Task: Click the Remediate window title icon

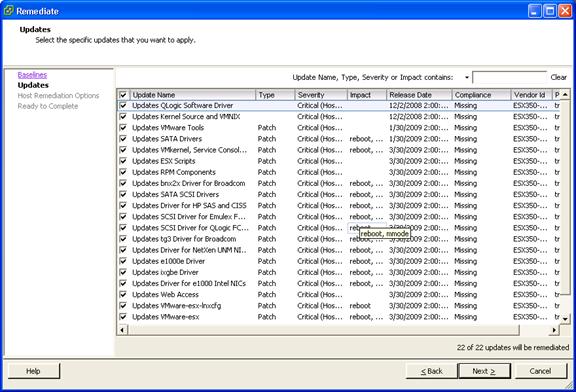Action: point(8,10)
